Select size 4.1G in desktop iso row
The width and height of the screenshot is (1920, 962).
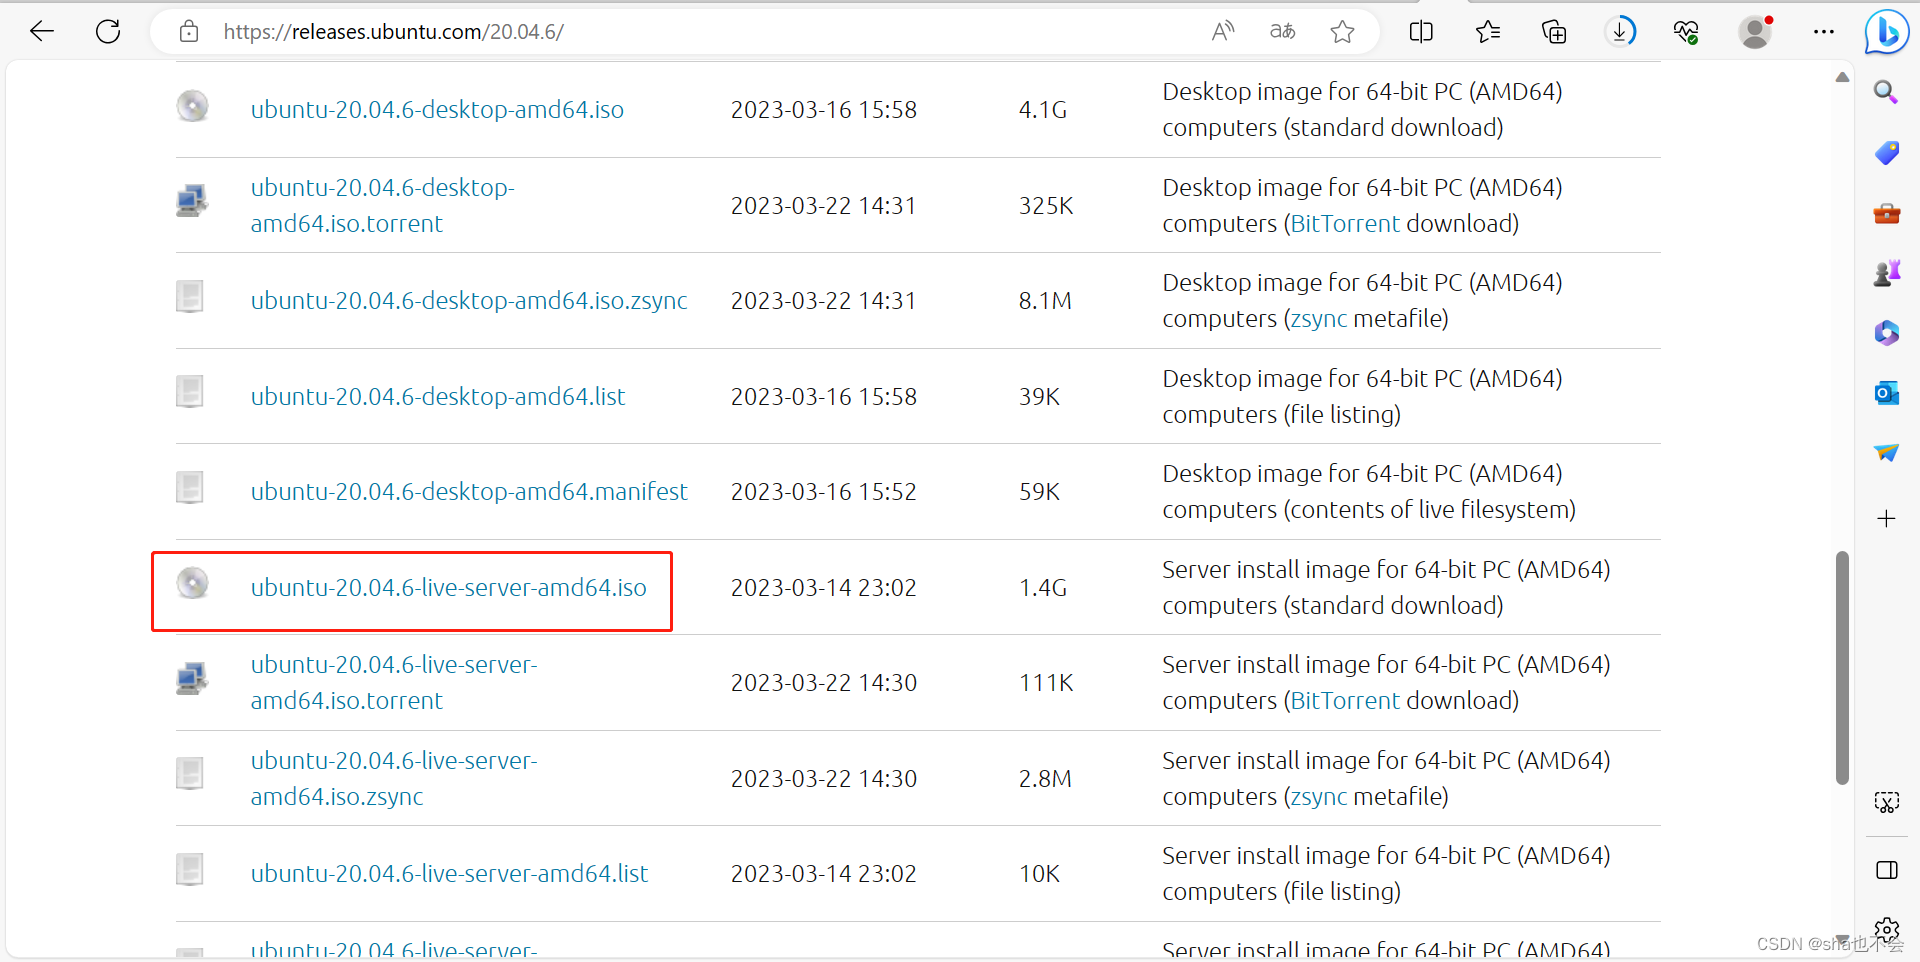tap(1043, 110)
